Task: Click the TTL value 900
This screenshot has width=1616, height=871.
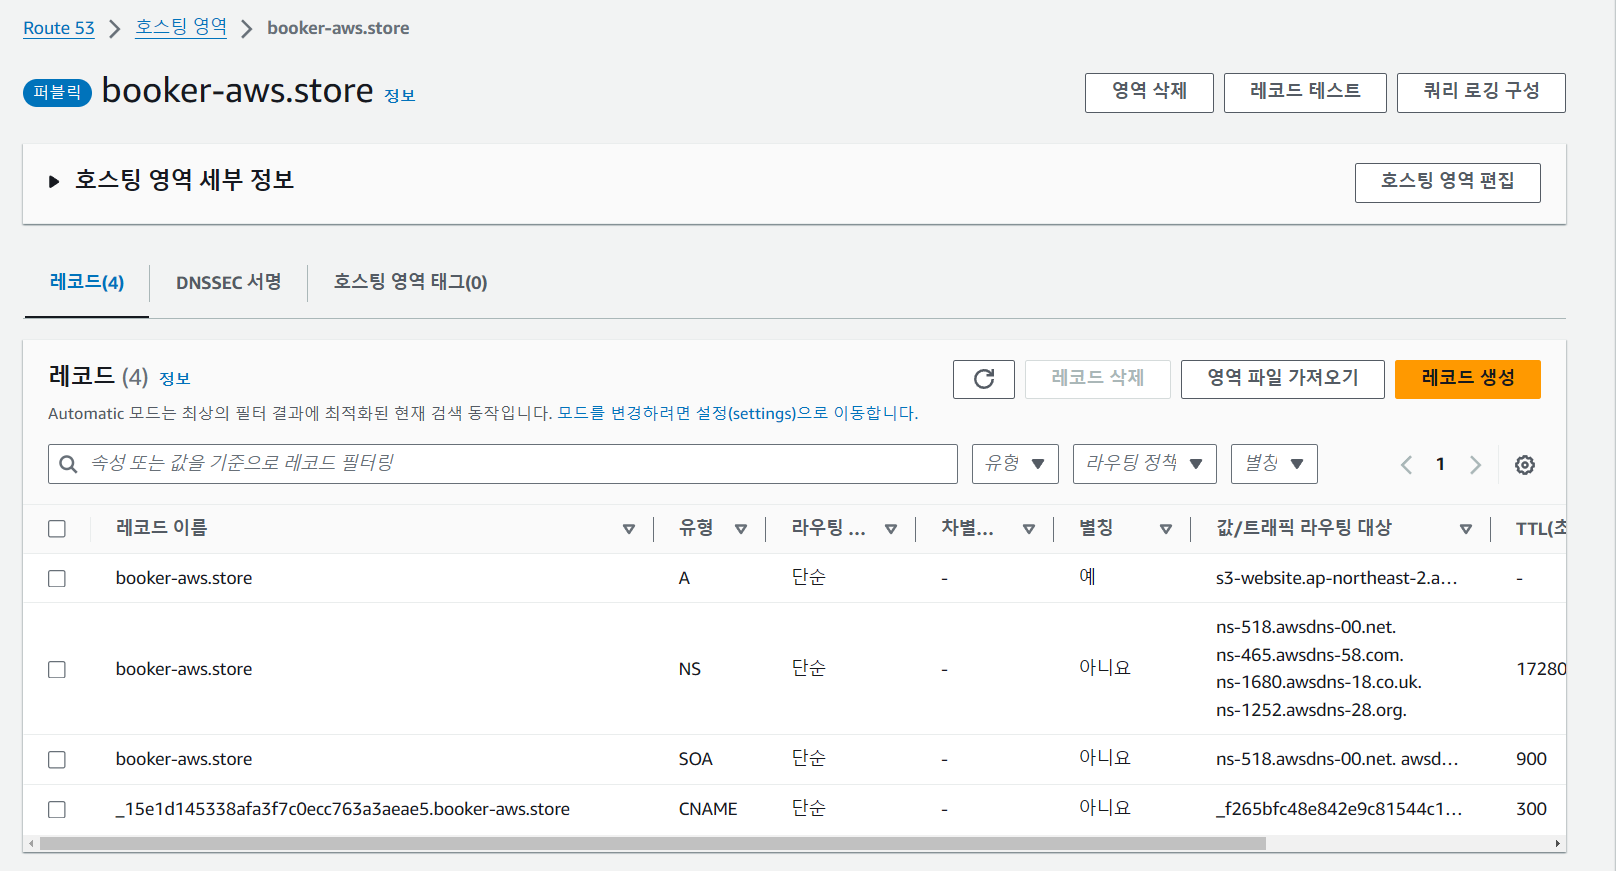Action: (x=1531, y=759)
